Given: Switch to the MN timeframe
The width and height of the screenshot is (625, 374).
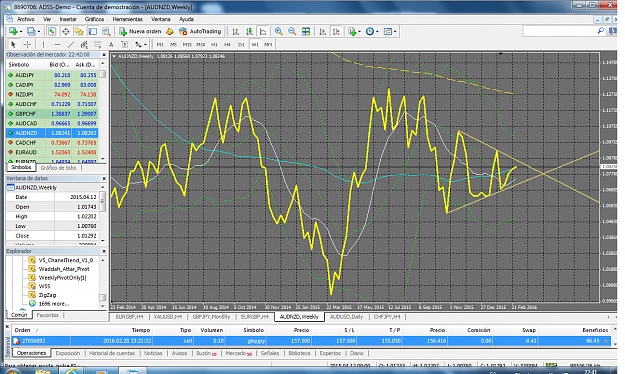Looking at the screenshot, I should 268,44.
